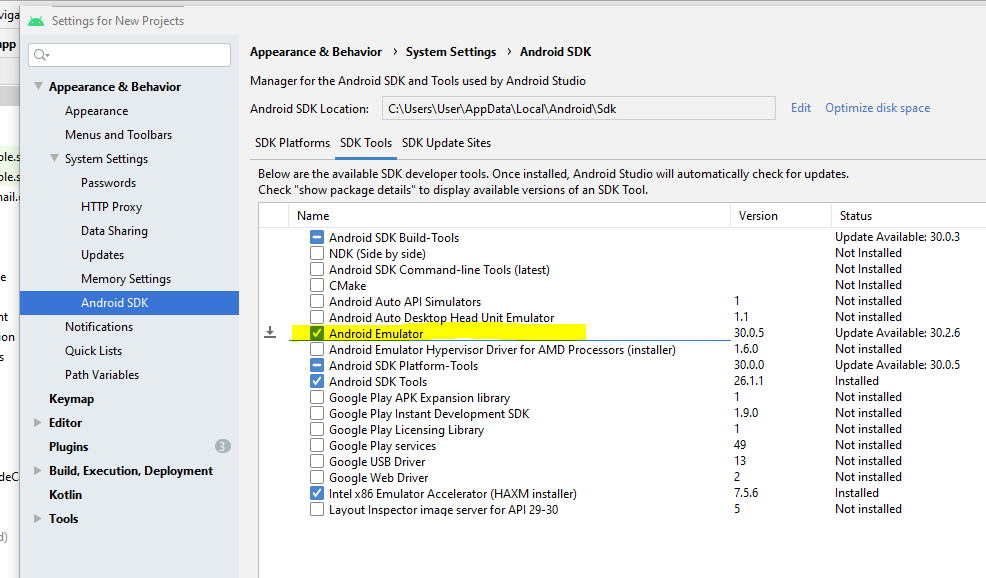The height and width of the screenshot is (578, 986).
Task: Toggle Android SDK Platform-Tools checkbox
Action: 317,365
